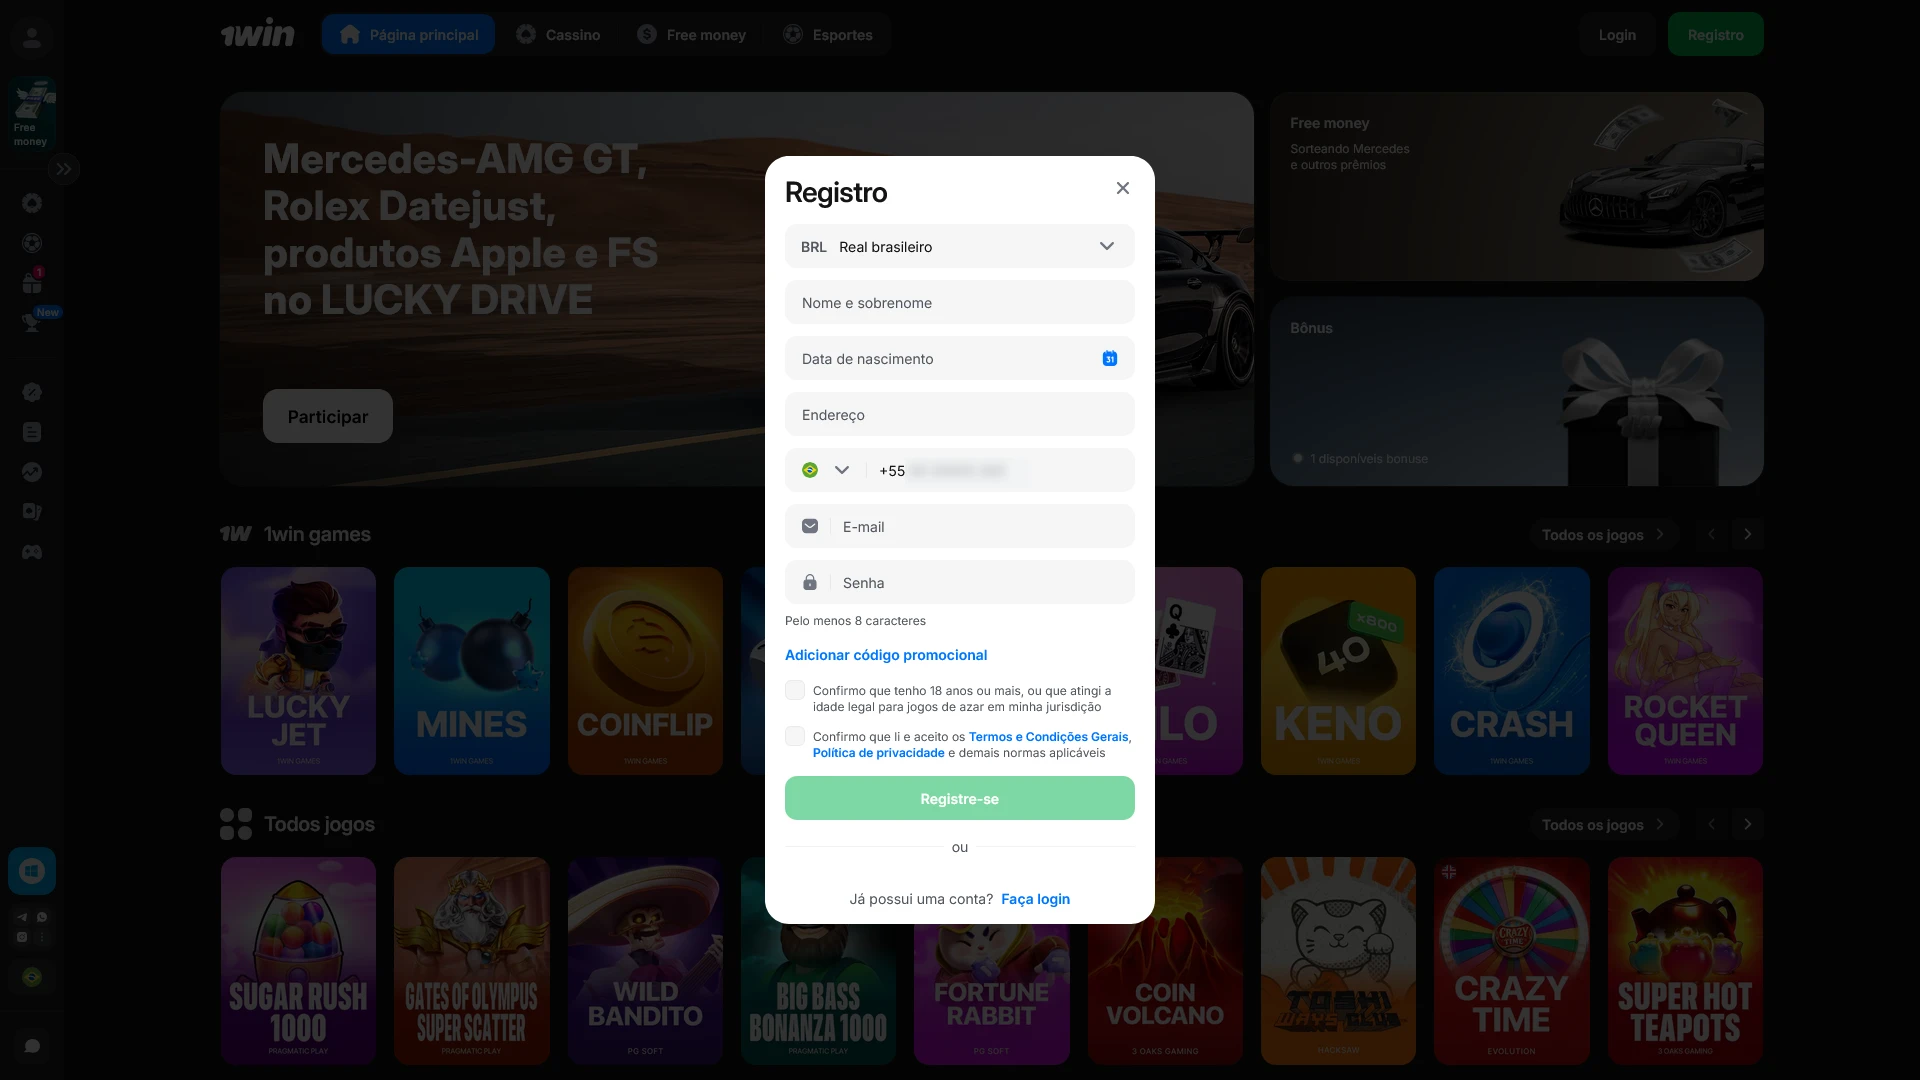Screen dimensions: 1920x1080
Task: Open the Página principal tab
Action: [408, 35]
